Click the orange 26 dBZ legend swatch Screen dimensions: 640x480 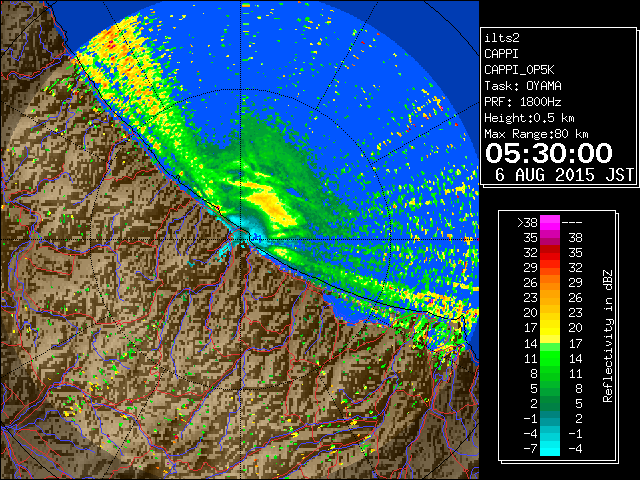[550, 282]
